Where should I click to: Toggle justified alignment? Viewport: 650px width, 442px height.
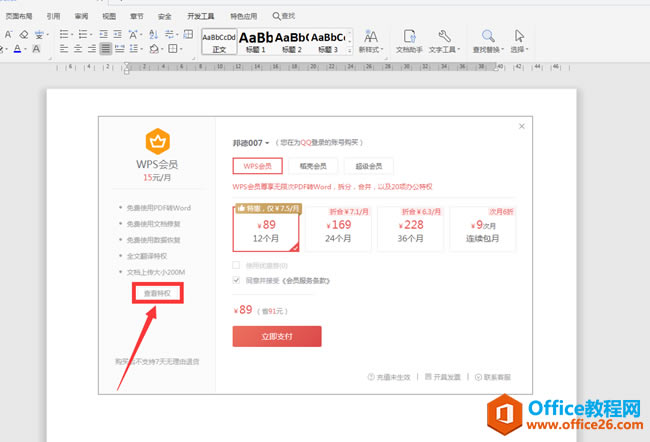pos(106,49)
